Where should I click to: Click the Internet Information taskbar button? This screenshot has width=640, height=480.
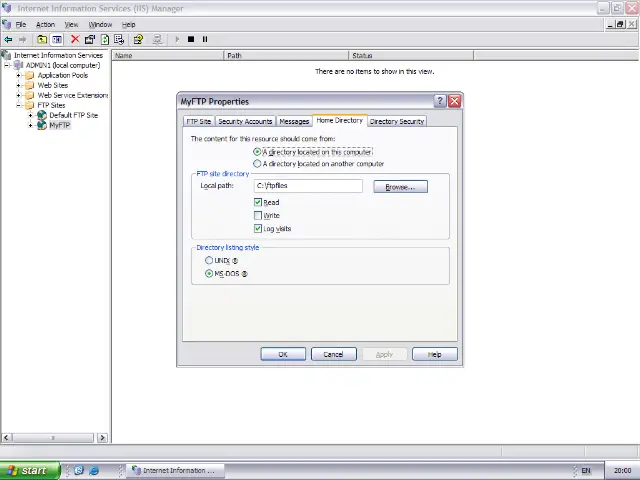pyautogui.click(x=176, y=471)
